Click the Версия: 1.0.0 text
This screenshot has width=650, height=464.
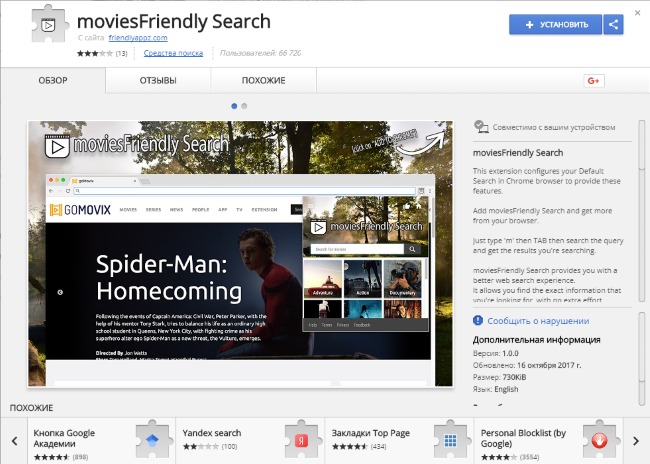(495, 353)
